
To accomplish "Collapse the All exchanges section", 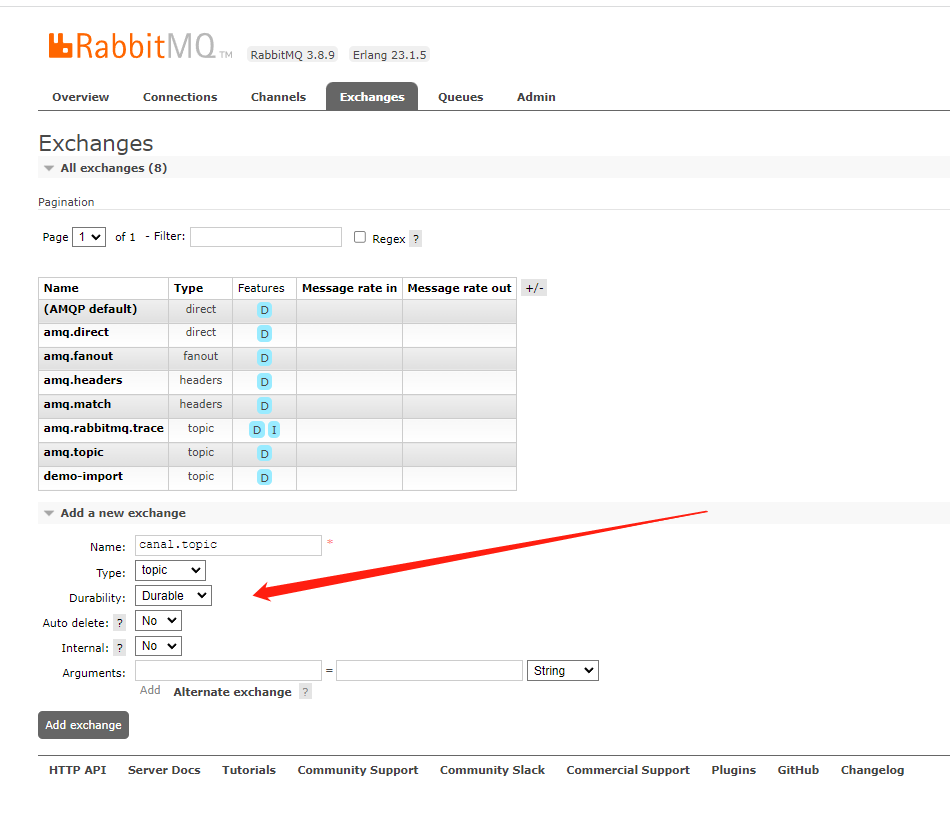I will pos(113,168).
